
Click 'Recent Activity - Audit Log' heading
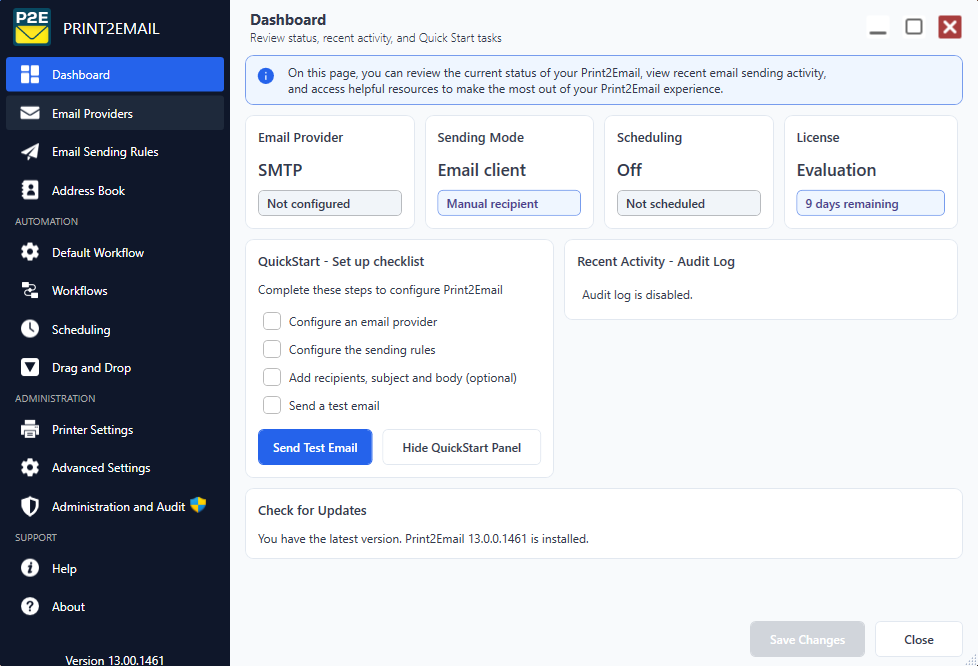point(656,261)
